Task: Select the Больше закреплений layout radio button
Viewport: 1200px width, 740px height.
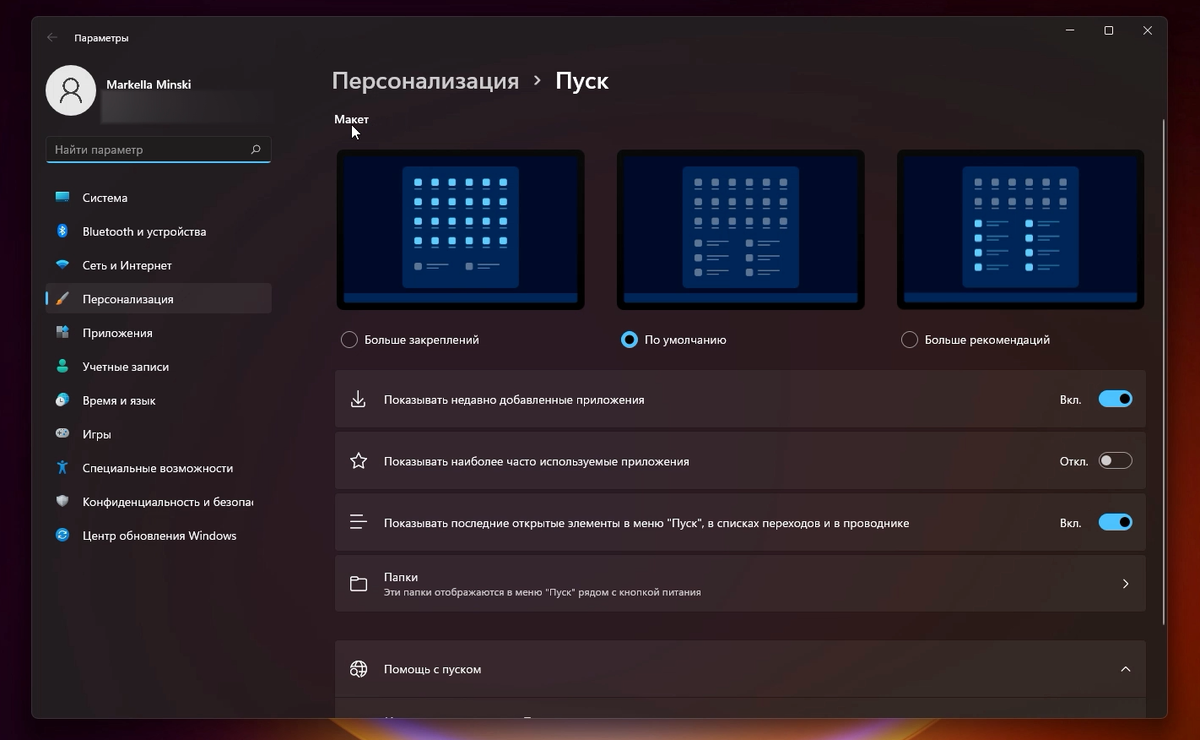Action: coord(348,339)
